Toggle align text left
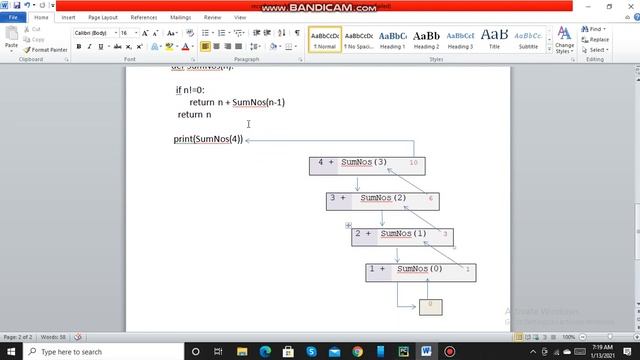This screenshot has height=360, width=640. click(x=205, y=47)
